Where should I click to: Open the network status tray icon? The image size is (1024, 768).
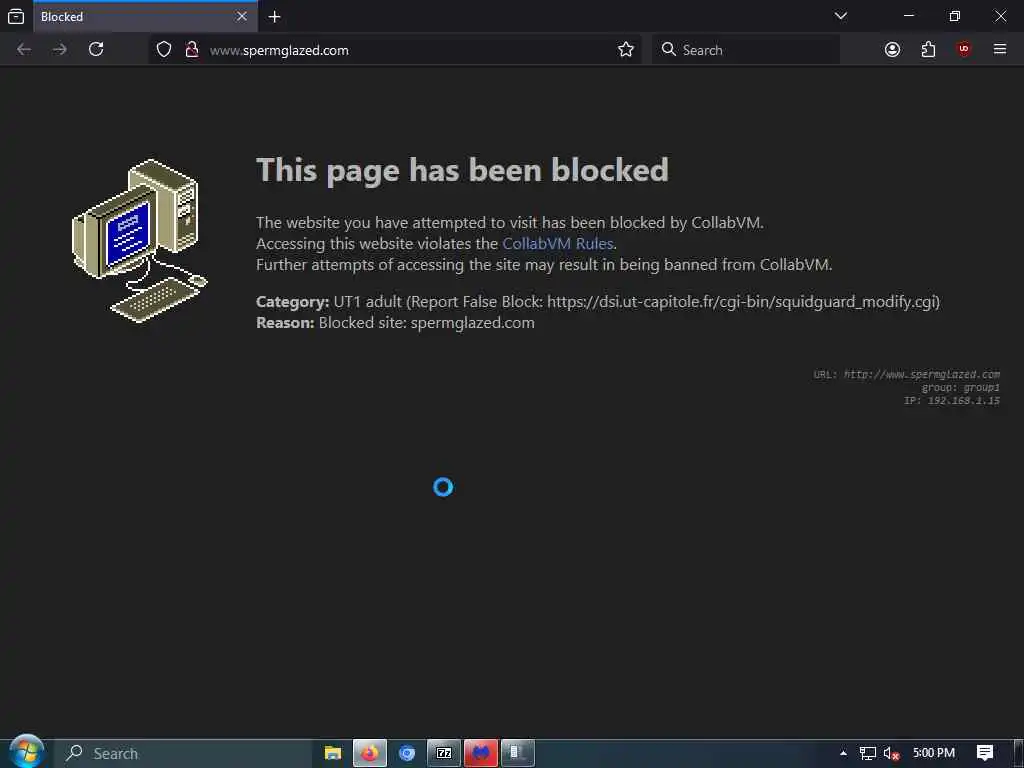[867, 754]
